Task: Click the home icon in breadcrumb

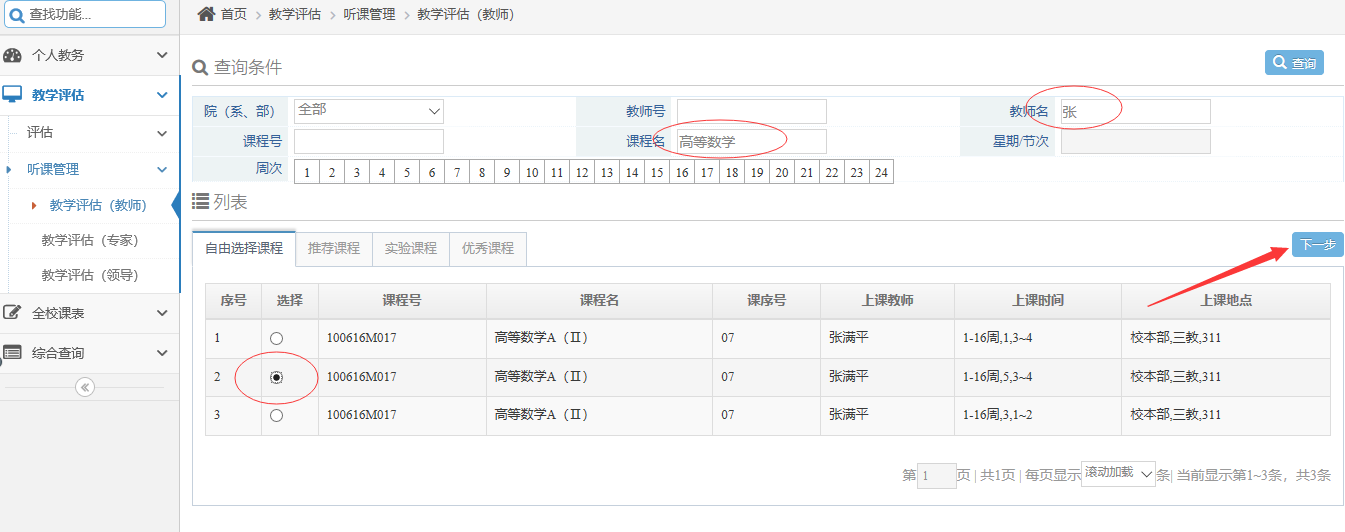Action: click(206, 14)
